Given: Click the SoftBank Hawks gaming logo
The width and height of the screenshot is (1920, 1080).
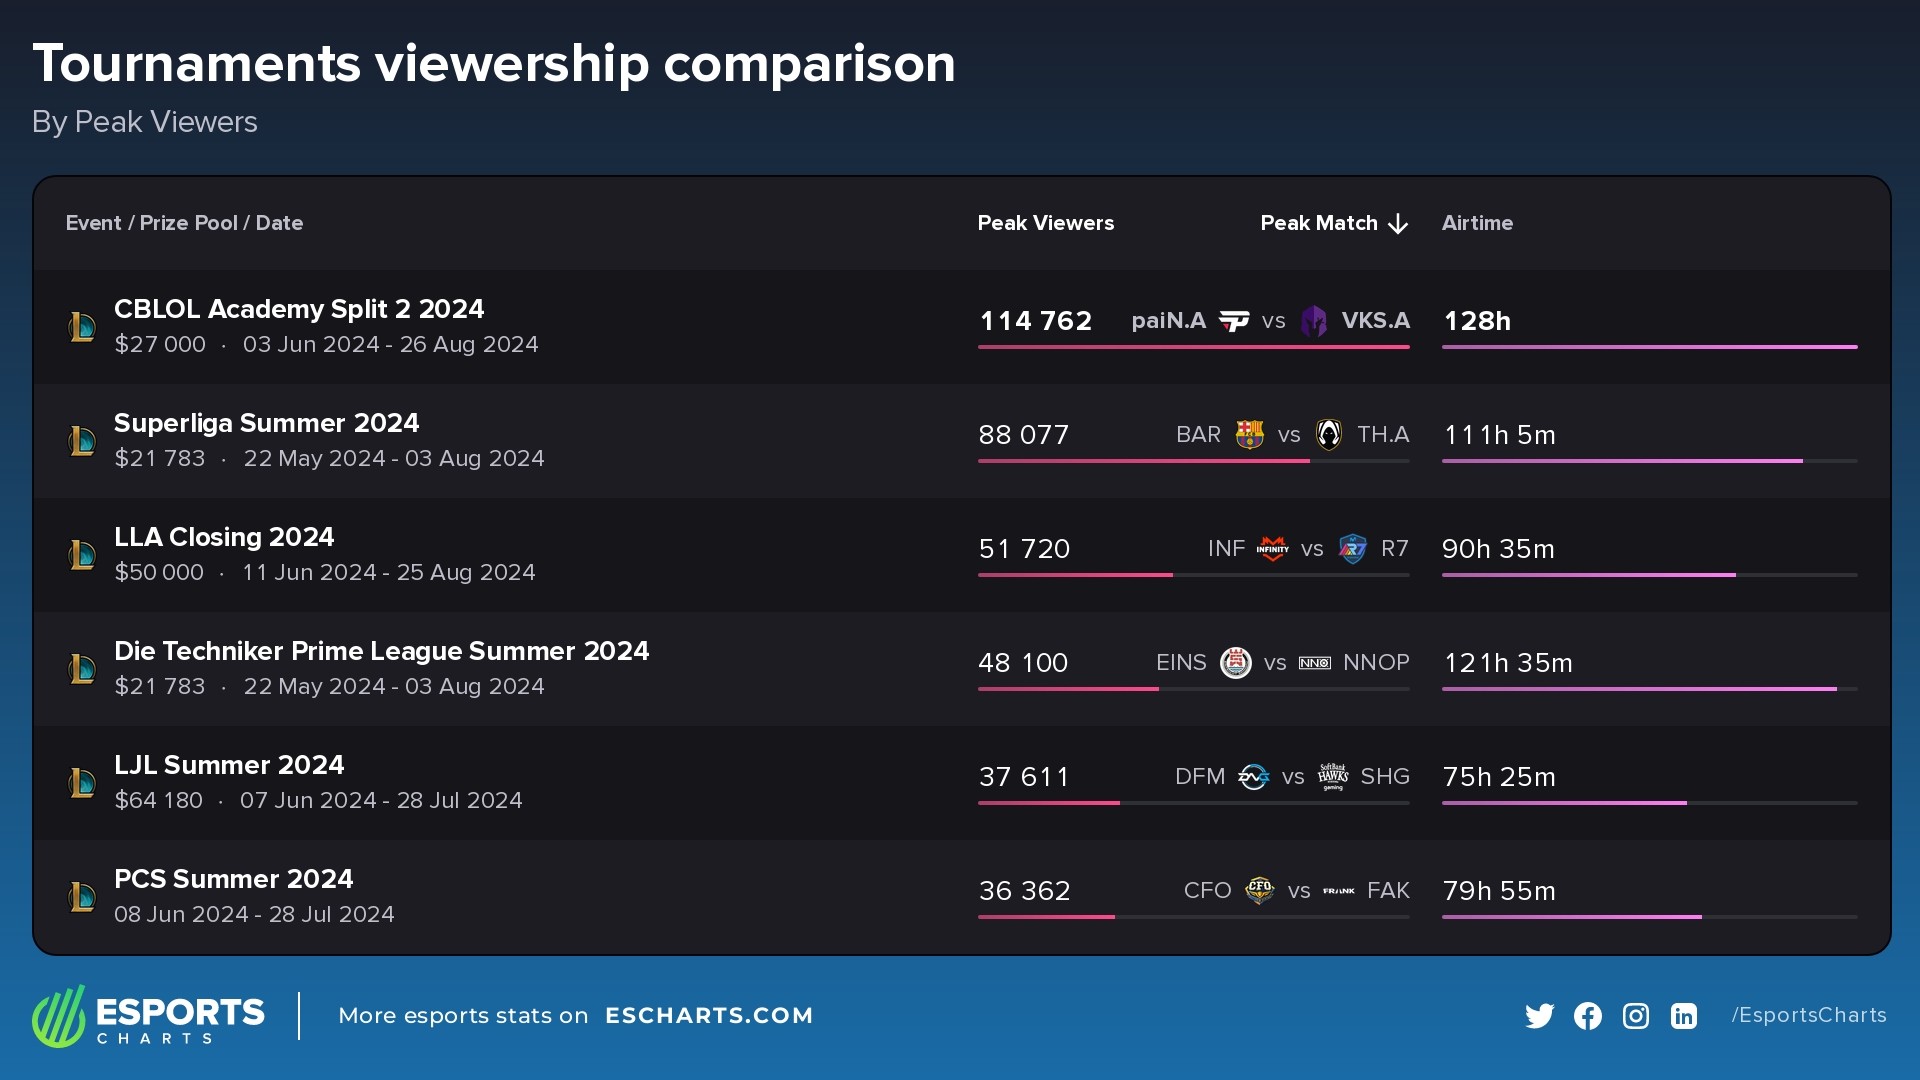Looking at the screenshot, I should pos(1335,776).
